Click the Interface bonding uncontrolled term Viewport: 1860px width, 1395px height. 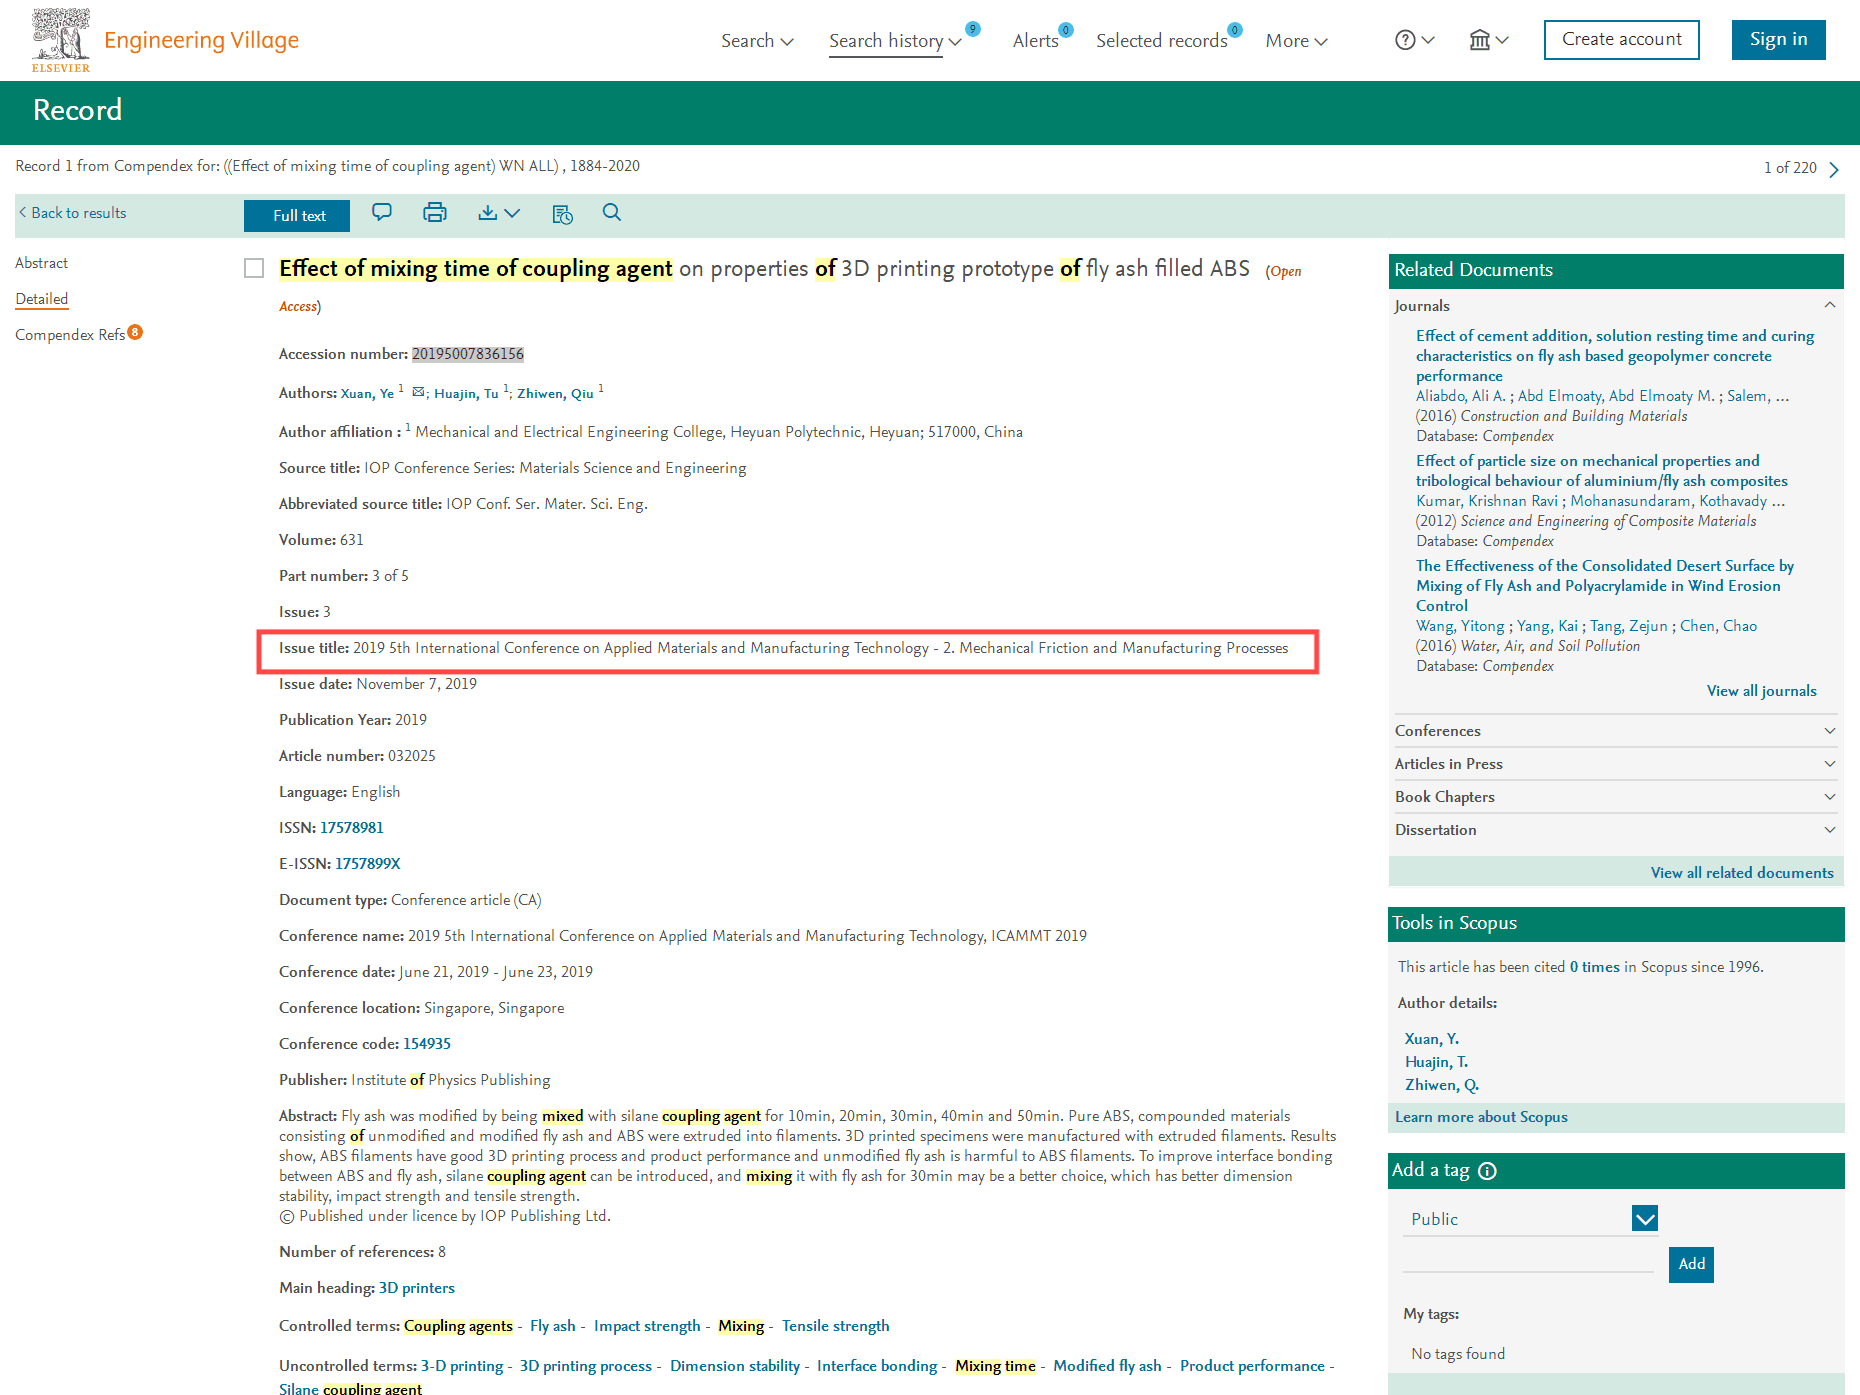point(877,1366)
